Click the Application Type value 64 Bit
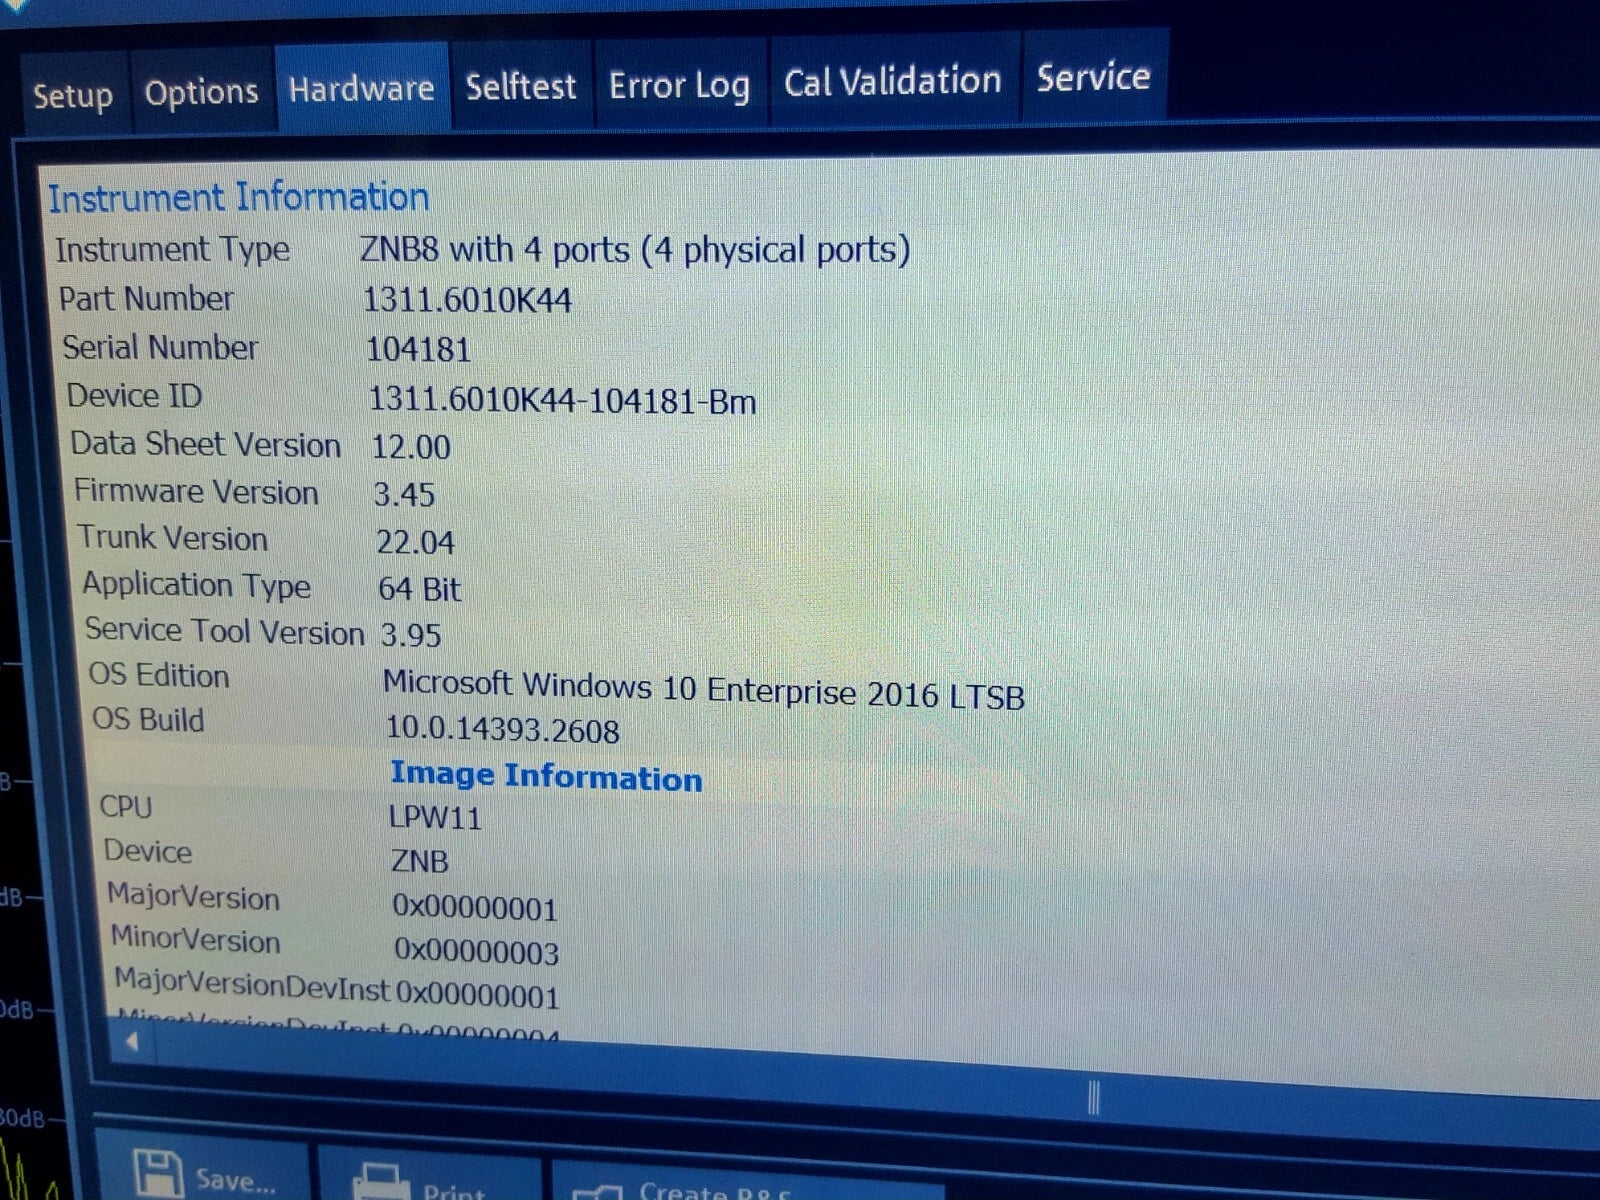The height and width of the screenshot is (1200, 1600). [x=419, y=589]
